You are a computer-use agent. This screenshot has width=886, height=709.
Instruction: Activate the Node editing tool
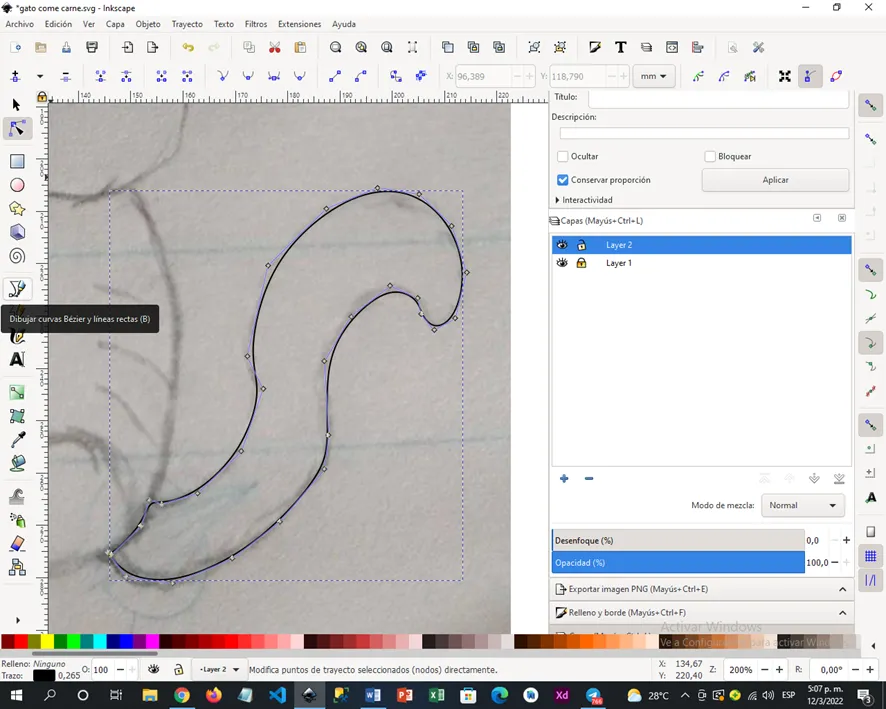[17, 129]
